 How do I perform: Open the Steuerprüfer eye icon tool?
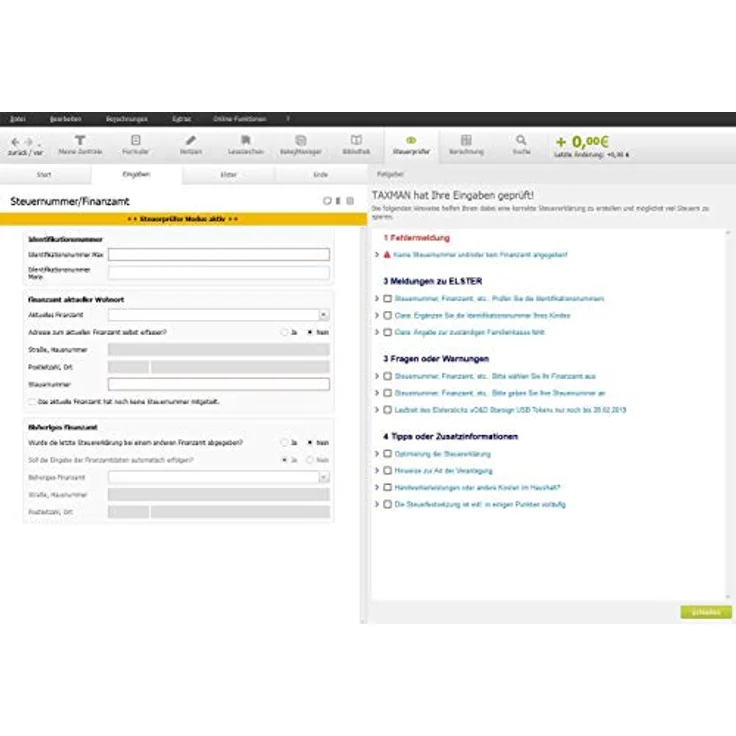click(411, 142)
